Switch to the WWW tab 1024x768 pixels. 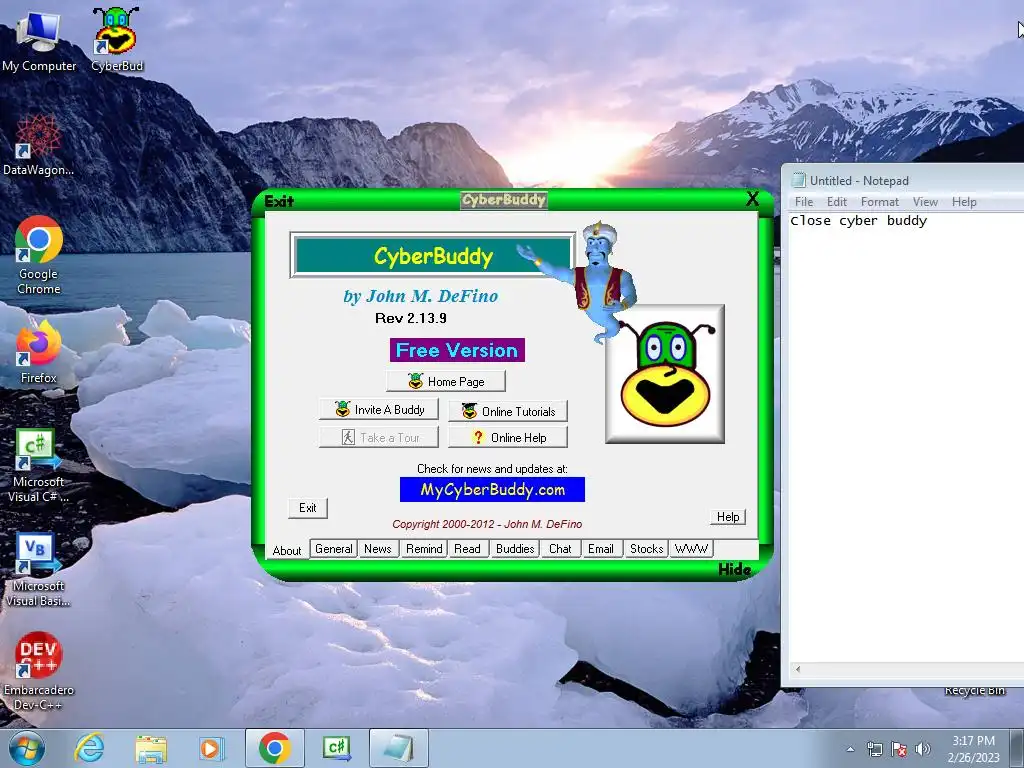(x=691, y=549)
